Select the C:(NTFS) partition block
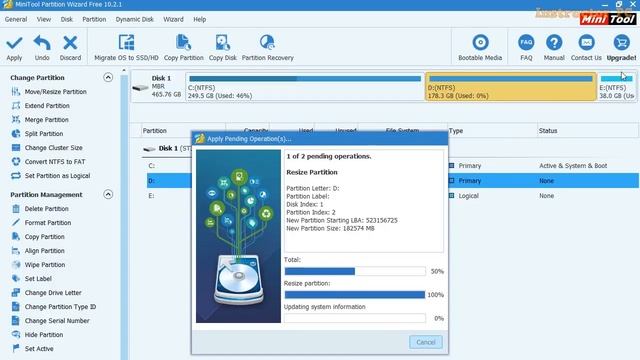This screenshot has width=640, height=360. pyautogui.click(x=304, y=87)
